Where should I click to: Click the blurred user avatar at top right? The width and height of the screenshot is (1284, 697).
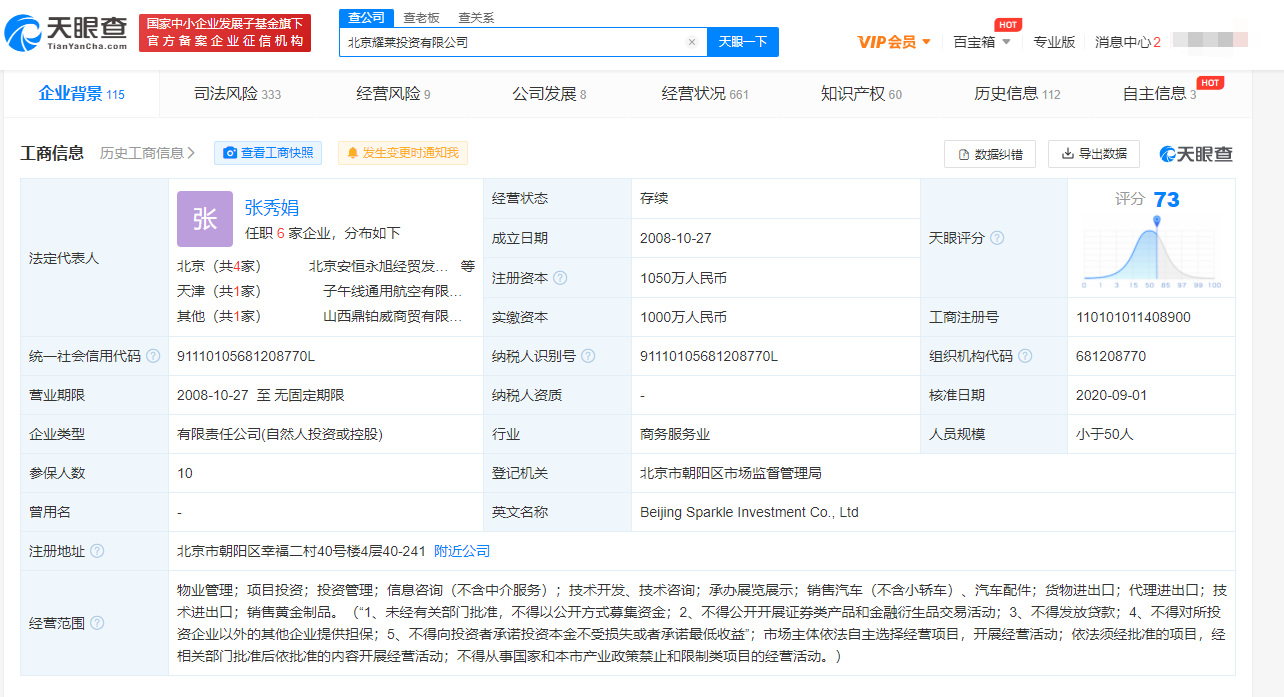click(1210, 40)
